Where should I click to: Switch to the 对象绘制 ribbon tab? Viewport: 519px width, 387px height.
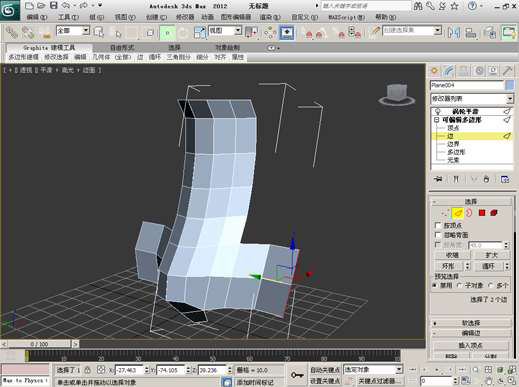tap(227, 48)
